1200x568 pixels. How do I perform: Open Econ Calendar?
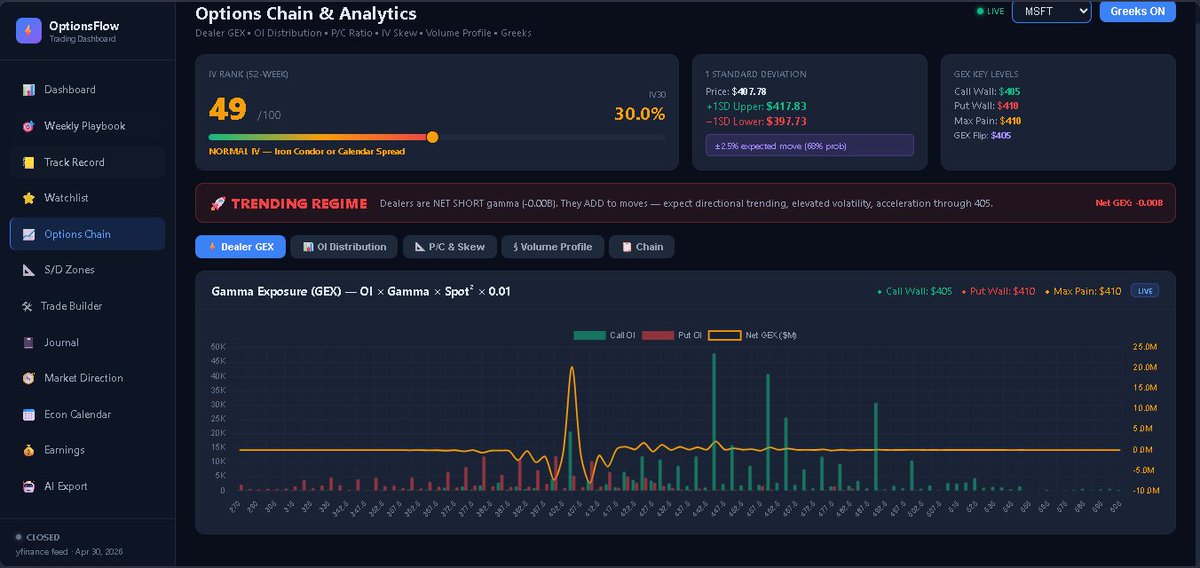coord(87,414)
